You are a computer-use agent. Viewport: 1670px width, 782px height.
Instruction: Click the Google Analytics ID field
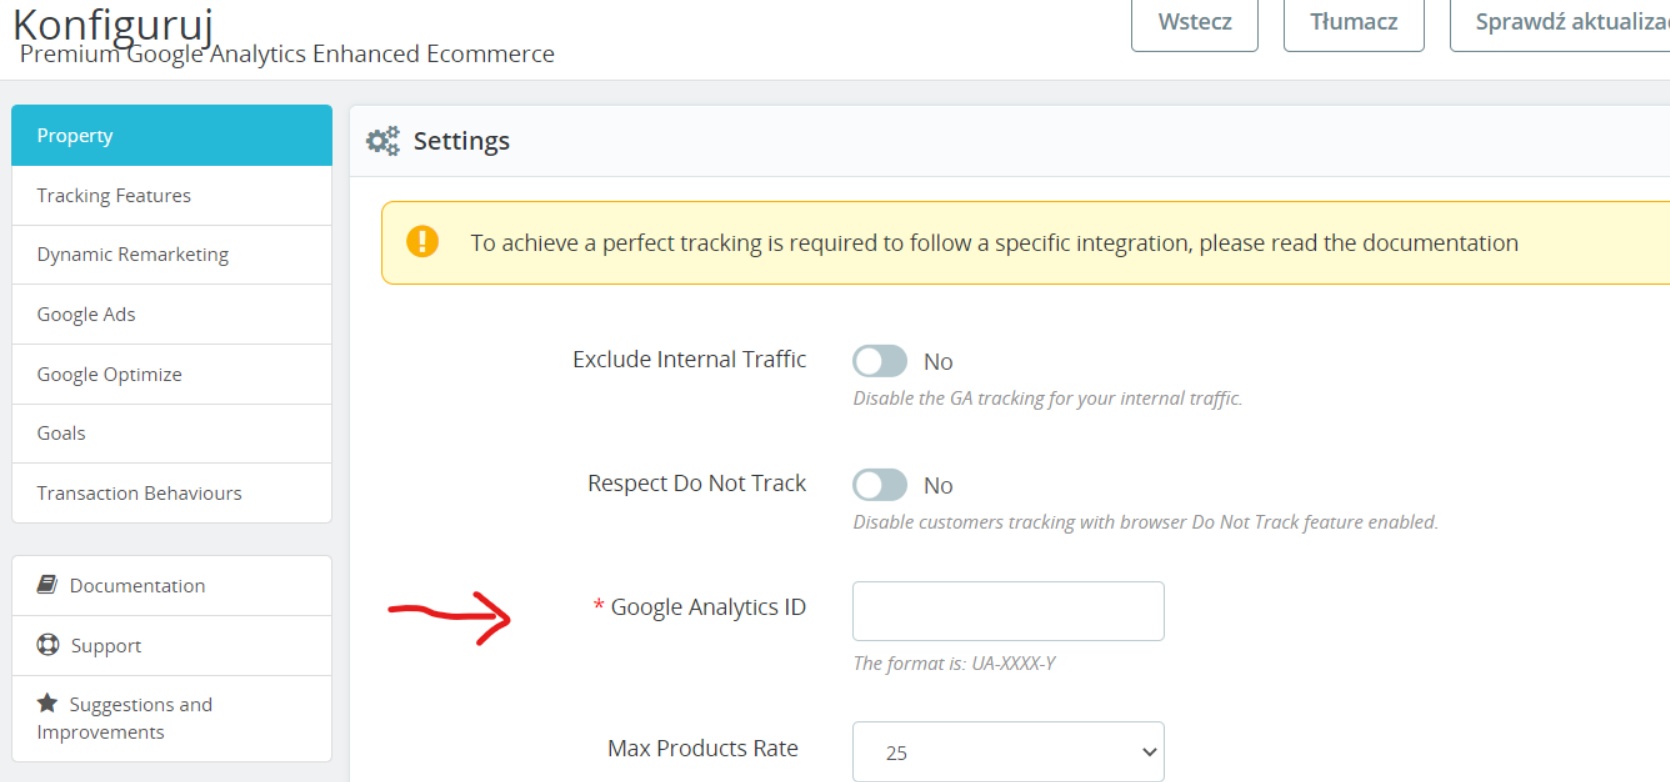tap(1008, 611)
